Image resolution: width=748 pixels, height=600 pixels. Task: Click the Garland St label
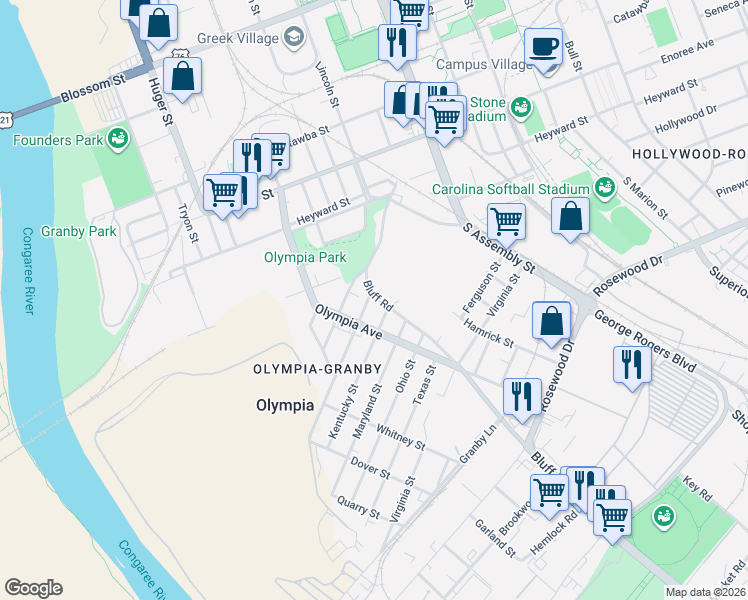coord(495,538)
